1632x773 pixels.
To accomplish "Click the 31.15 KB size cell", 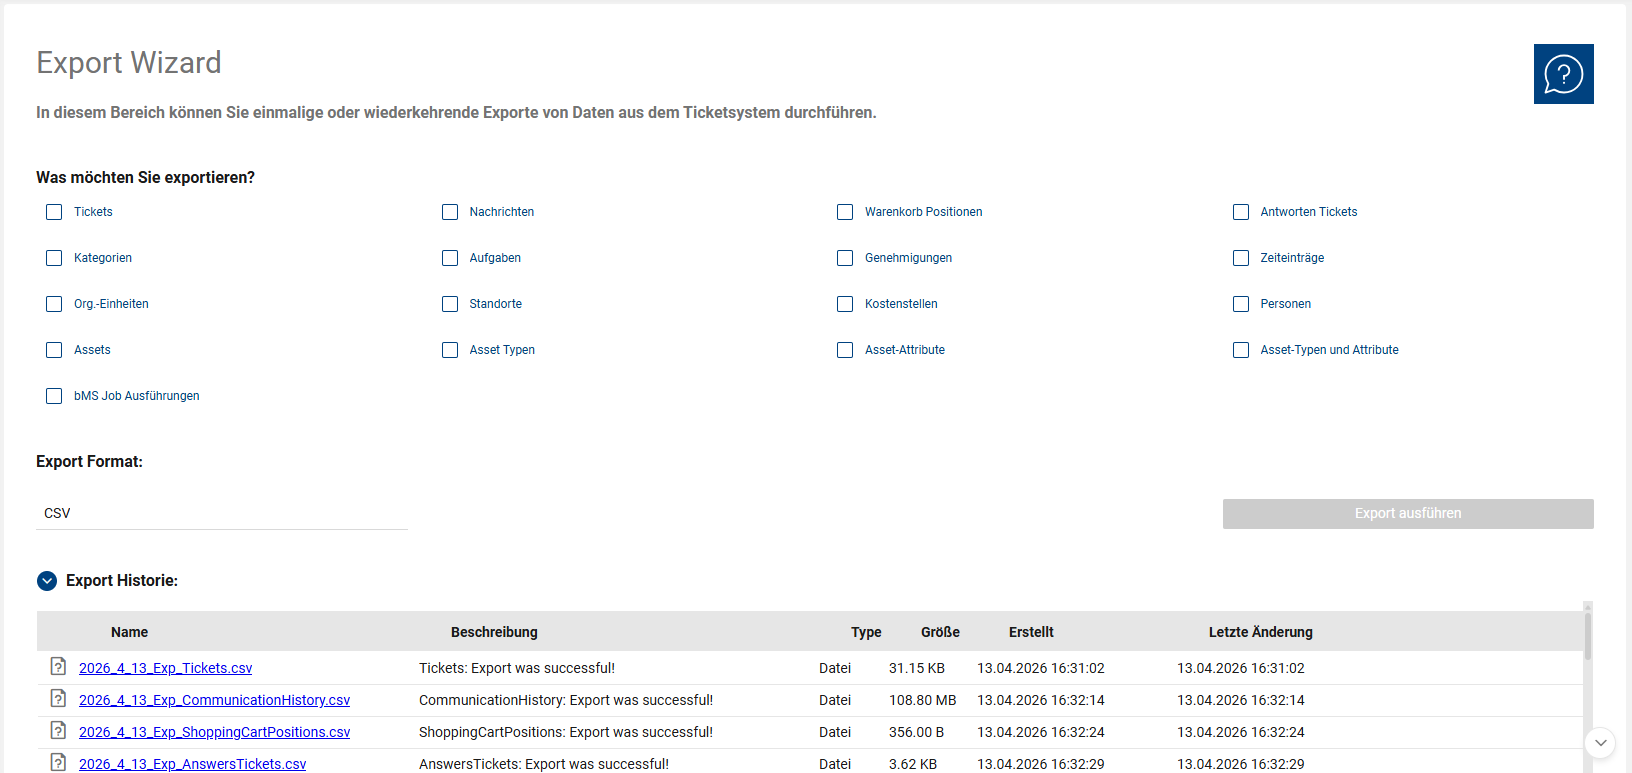I will coord(917,668).
